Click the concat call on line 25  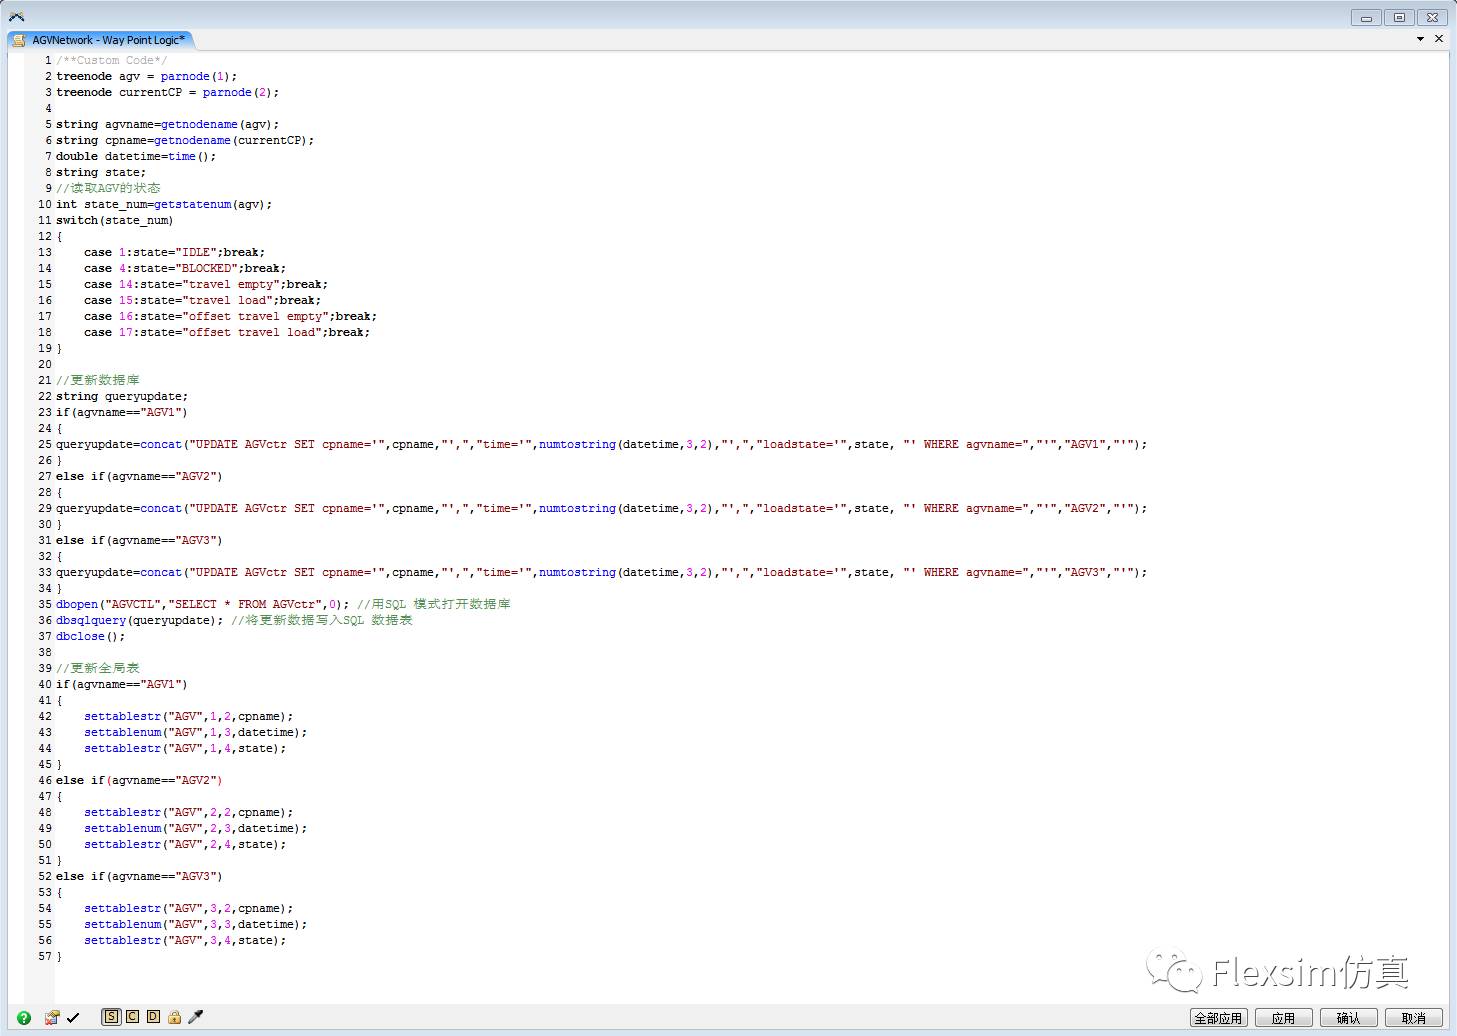tap(161, 444)
